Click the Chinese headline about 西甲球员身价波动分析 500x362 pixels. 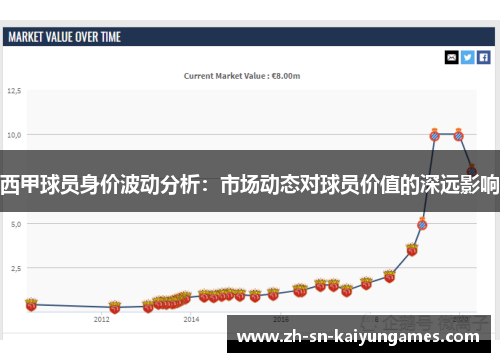click(250, 184)
